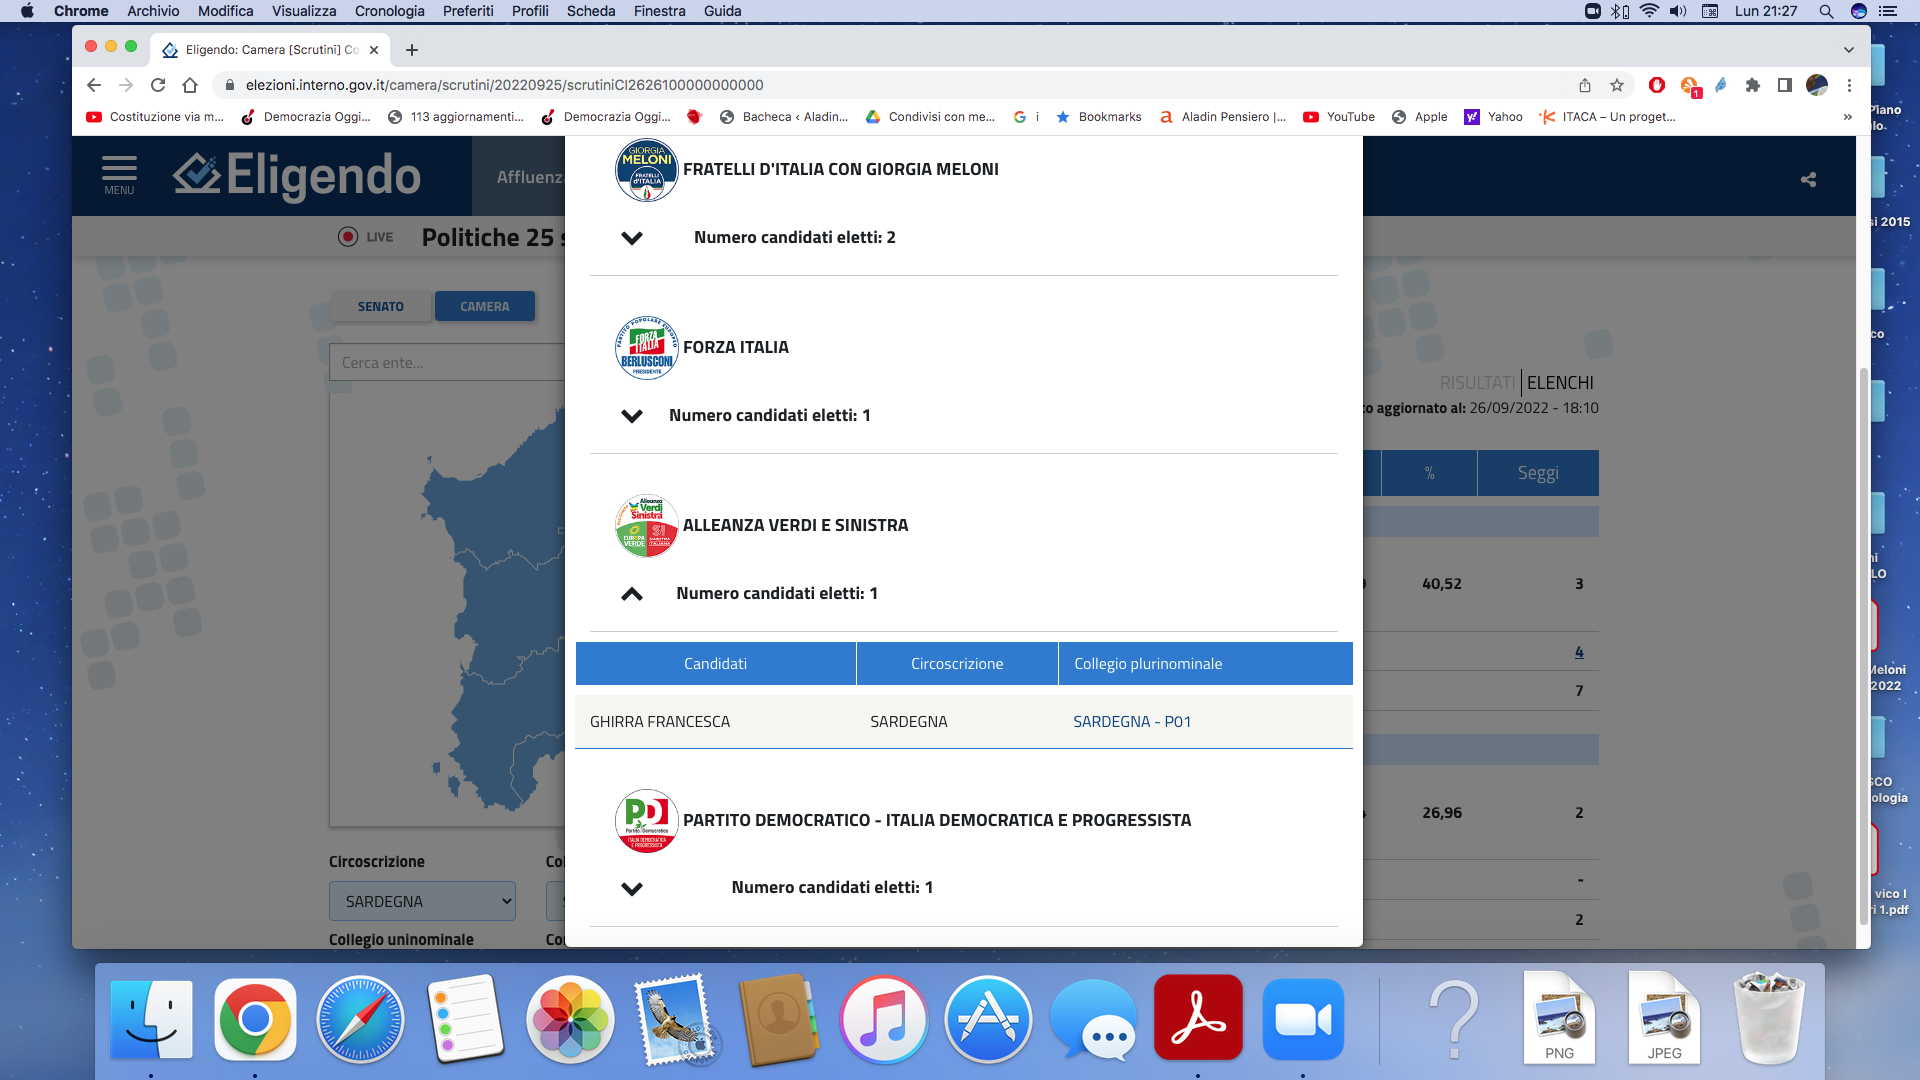Open Music app from the Dock
The height and width of the screenshot is (1080, 1920).
884,1019
